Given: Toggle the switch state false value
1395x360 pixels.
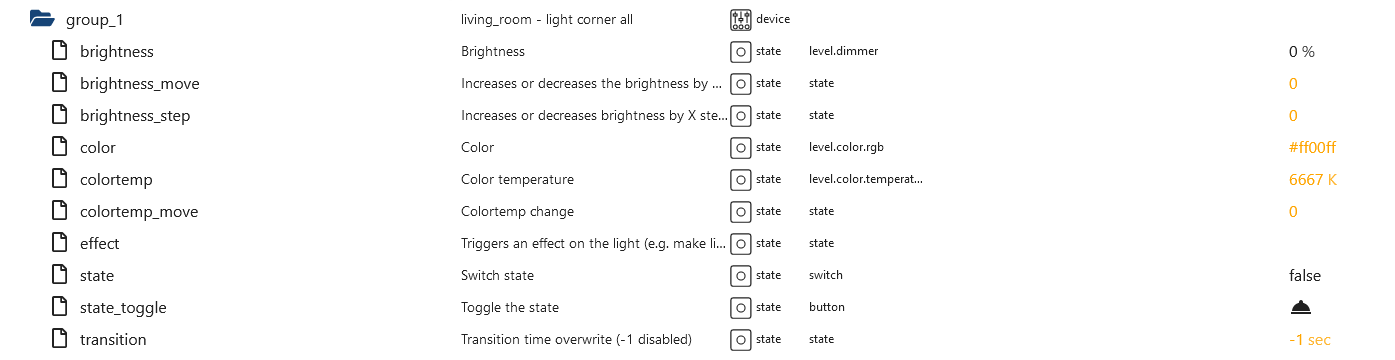Looking at the screenshot, I should [x=1305, y=275].
